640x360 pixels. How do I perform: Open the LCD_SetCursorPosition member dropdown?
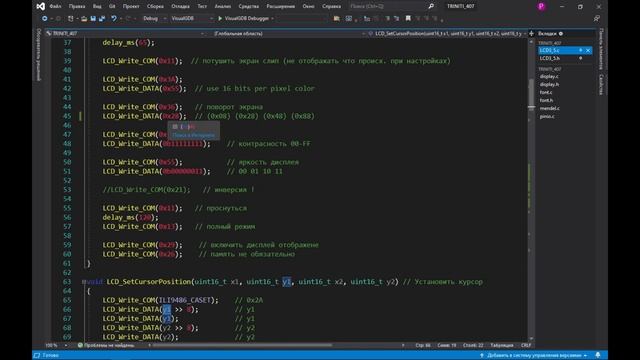(448, 33)
